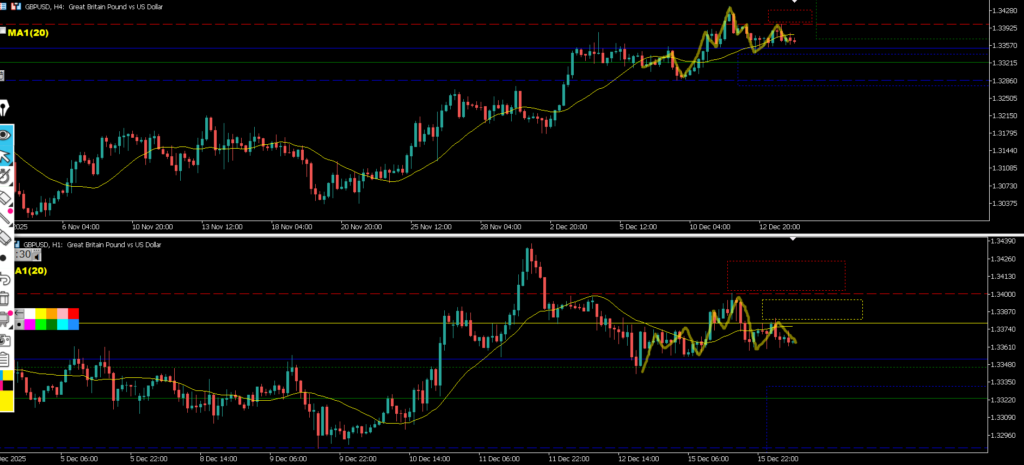
Task: Pick the light pink swatch in color palette
Action: coord(63,315)
